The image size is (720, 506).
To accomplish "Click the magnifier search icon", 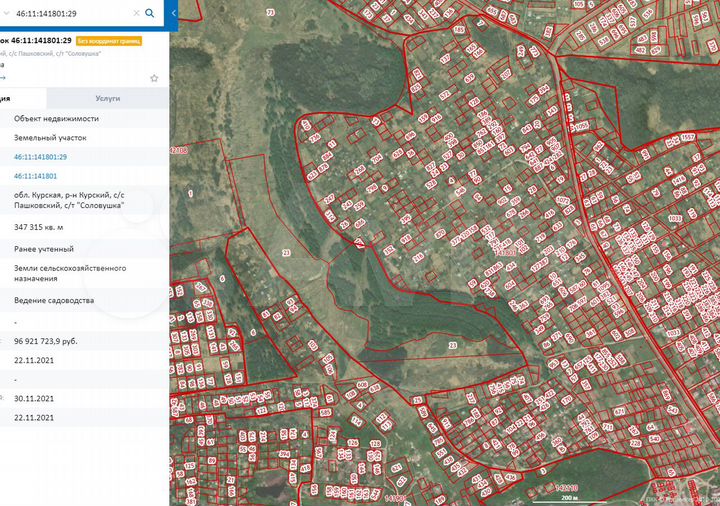I will 150,13.
